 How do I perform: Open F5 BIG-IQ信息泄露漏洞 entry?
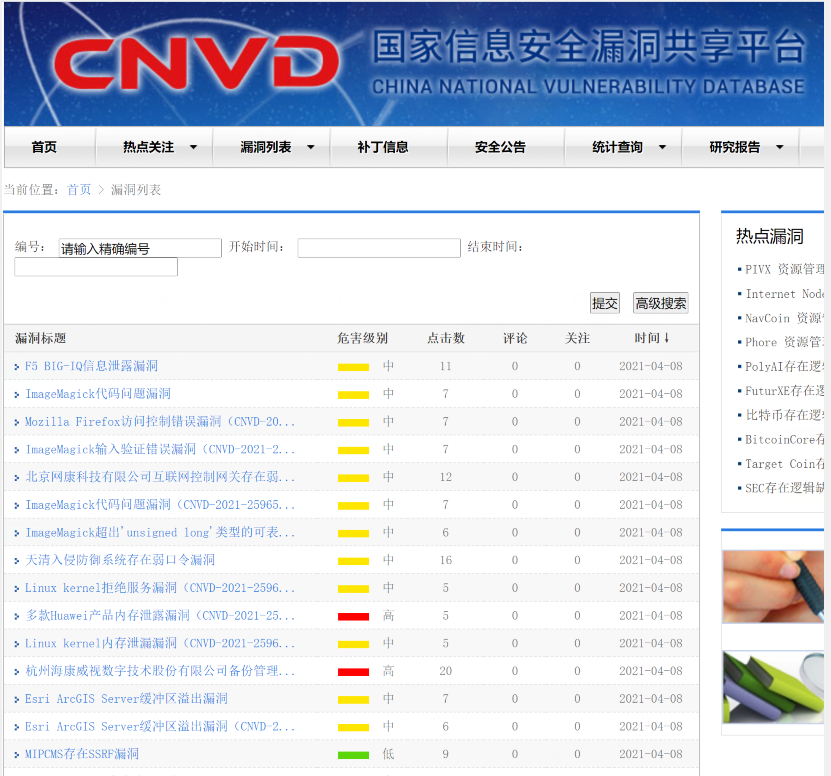[91, 366]
